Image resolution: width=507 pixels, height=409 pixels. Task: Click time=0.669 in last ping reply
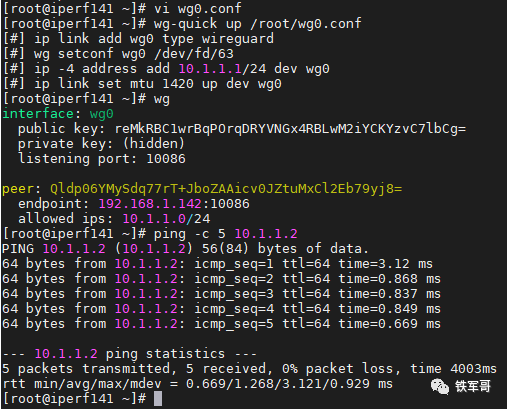(x=378, y=324)
